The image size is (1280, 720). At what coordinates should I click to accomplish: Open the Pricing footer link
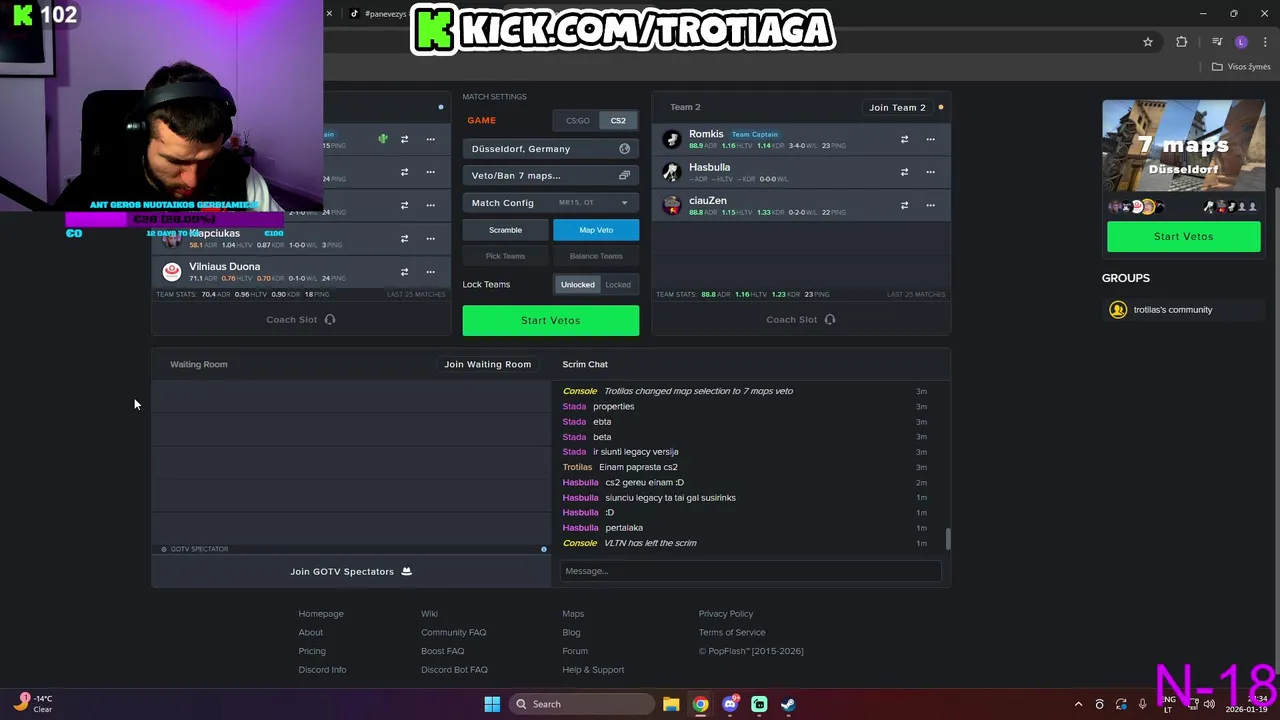(x=312, y=651)
